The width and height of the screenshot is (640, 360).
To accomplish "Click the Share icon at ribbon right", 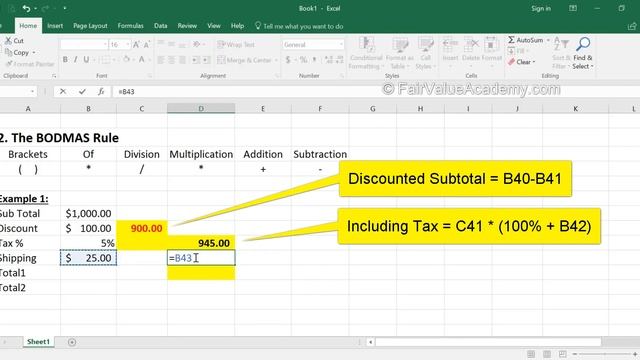I will coord(632,26).
